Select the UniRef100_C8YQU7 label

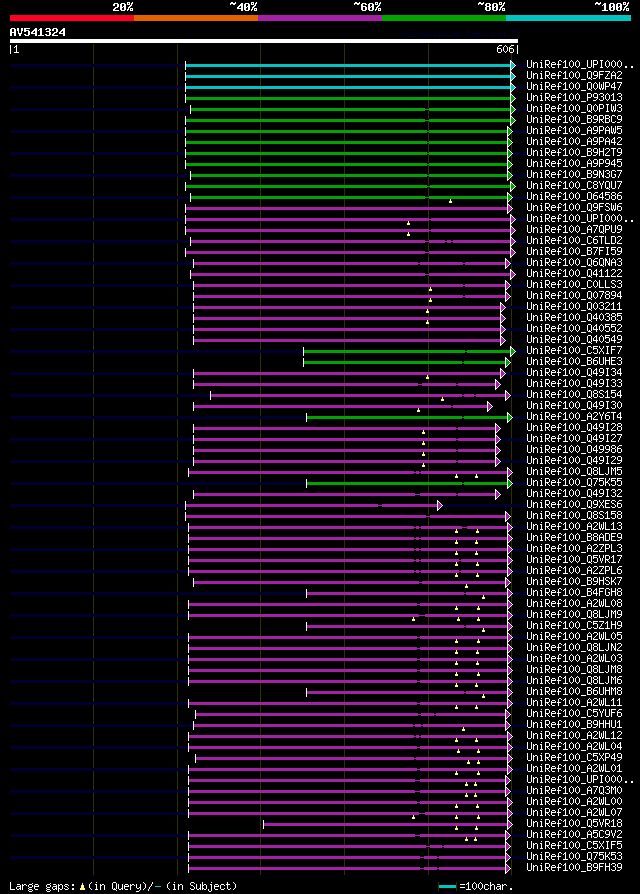(x=574, y=185)
